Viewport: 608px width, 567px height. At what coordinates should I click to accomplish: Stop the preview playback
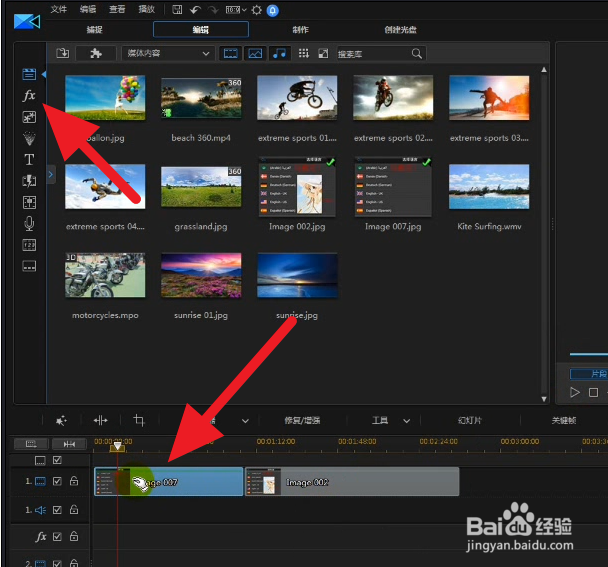[593, 392]
